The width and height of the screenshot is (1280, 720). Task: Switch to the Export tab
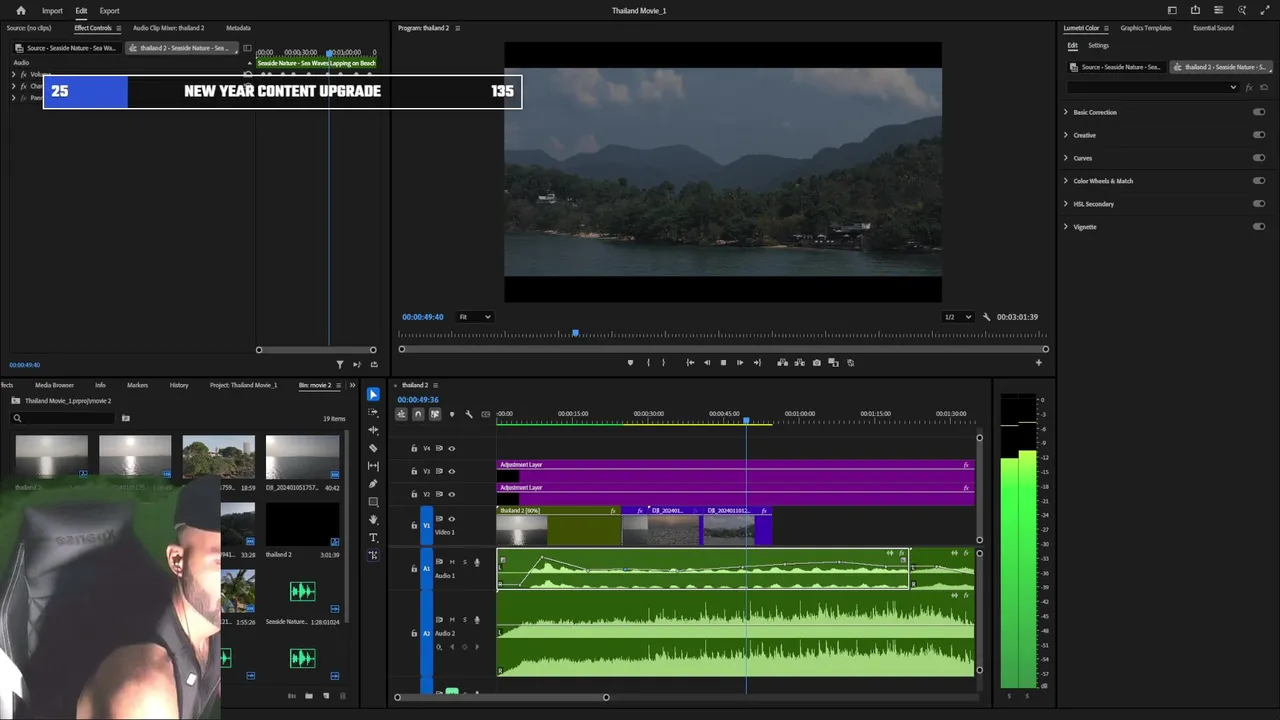(x=109, y=11)
